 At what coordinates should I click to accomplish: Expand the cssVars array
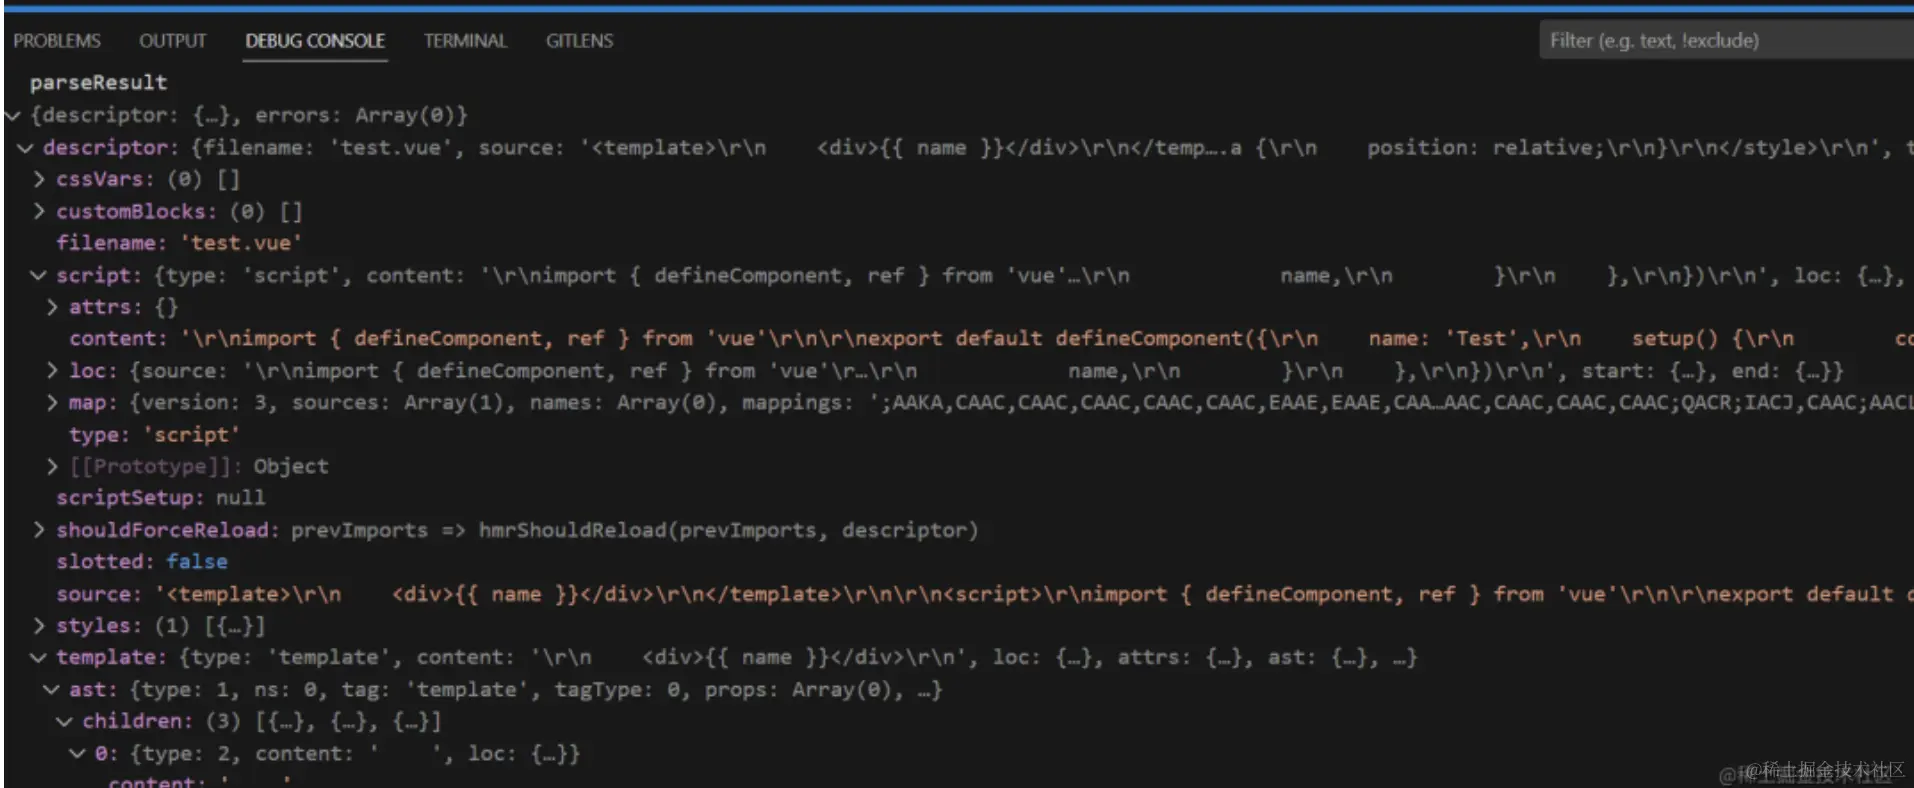click(39, 179)
